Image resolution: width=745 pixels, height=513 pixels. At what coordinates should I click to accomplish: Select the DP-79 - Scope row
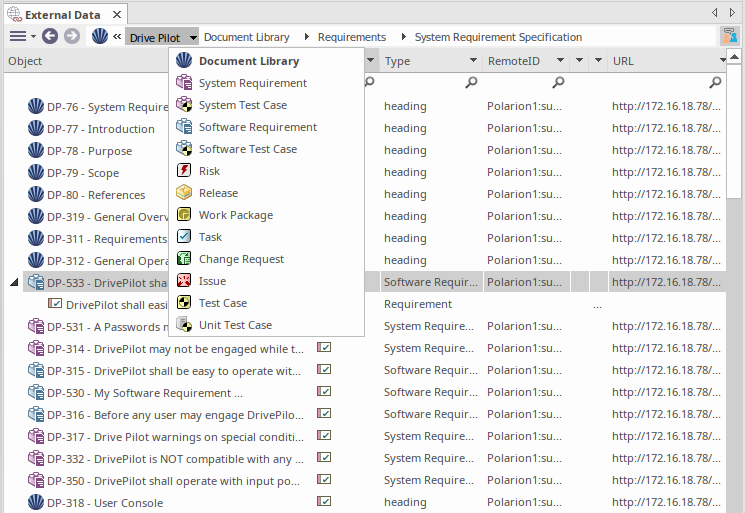(x=83, y=173)
